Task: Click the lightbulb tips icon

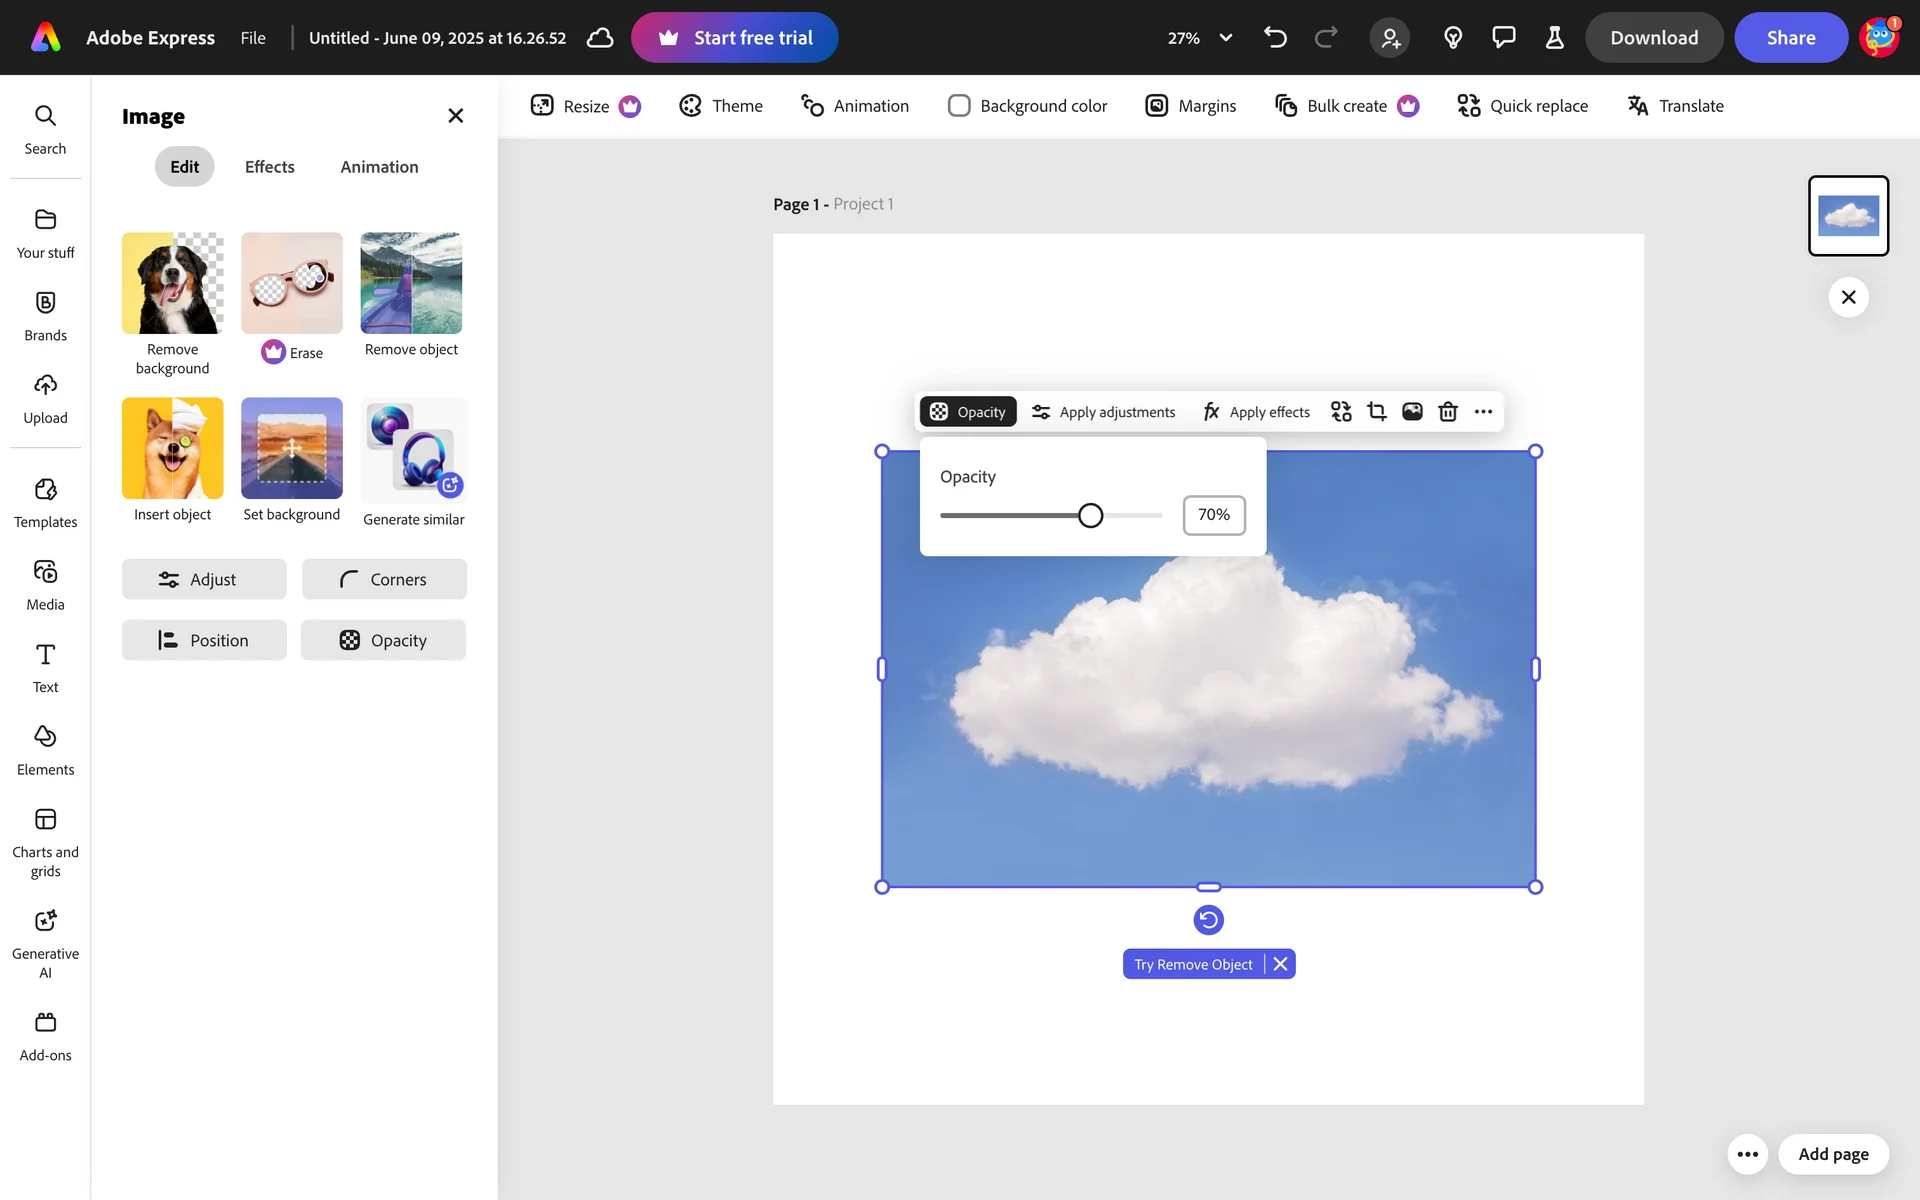Action: [x=1453, y=38]
